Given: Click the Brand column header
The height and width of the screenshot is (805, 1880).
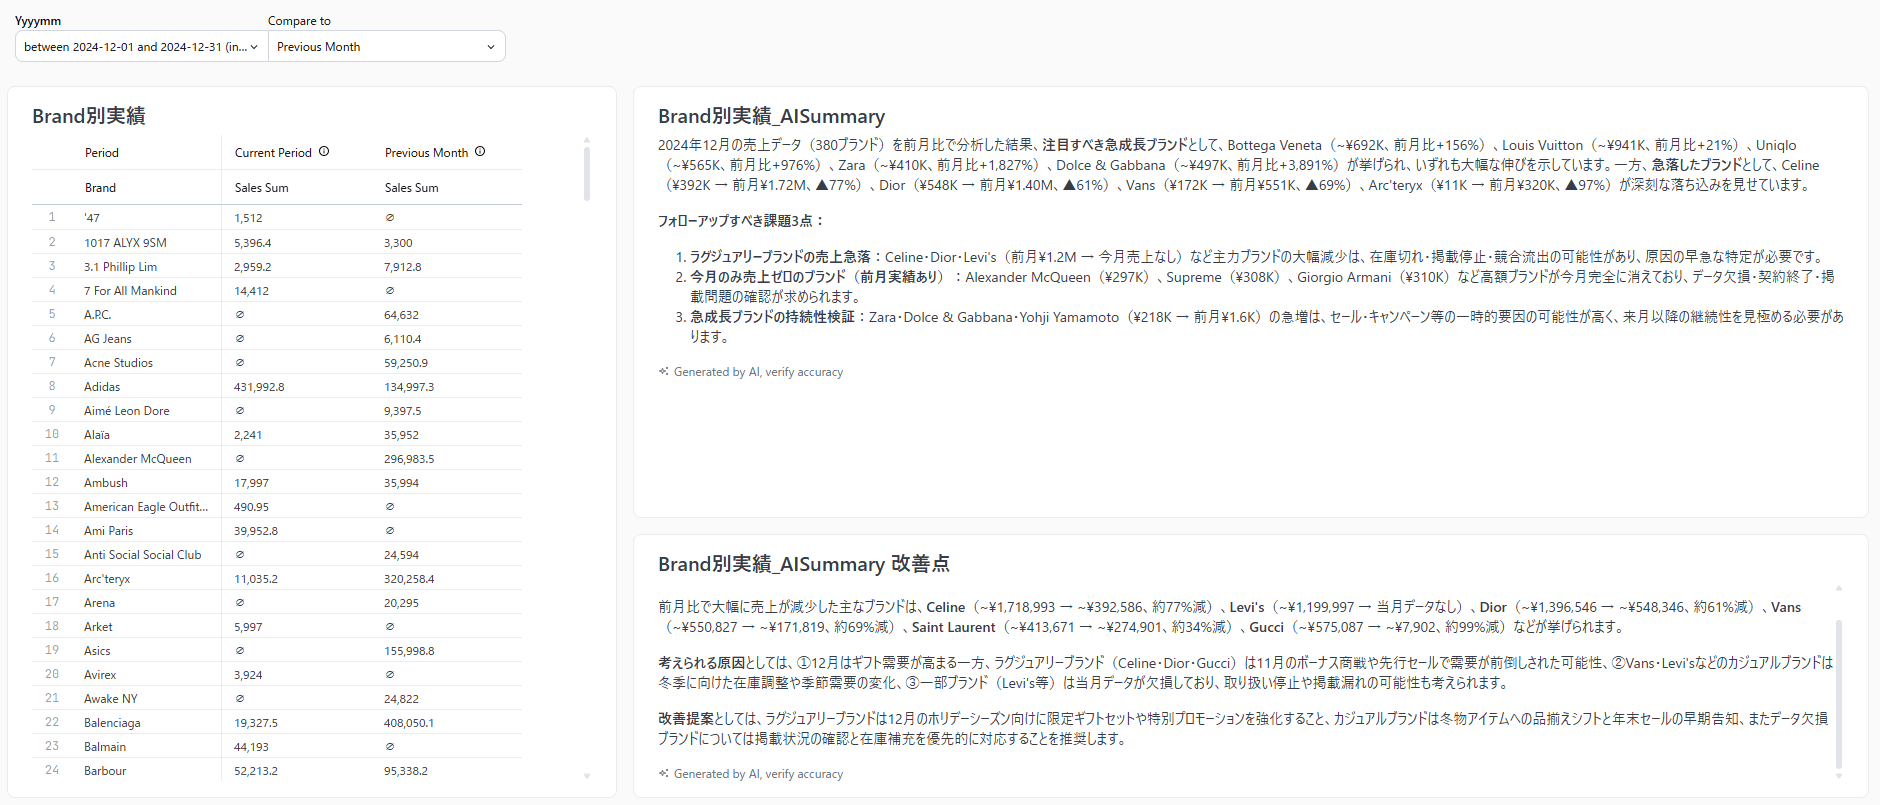Looking at the screenshot, I should coord(100,188).
